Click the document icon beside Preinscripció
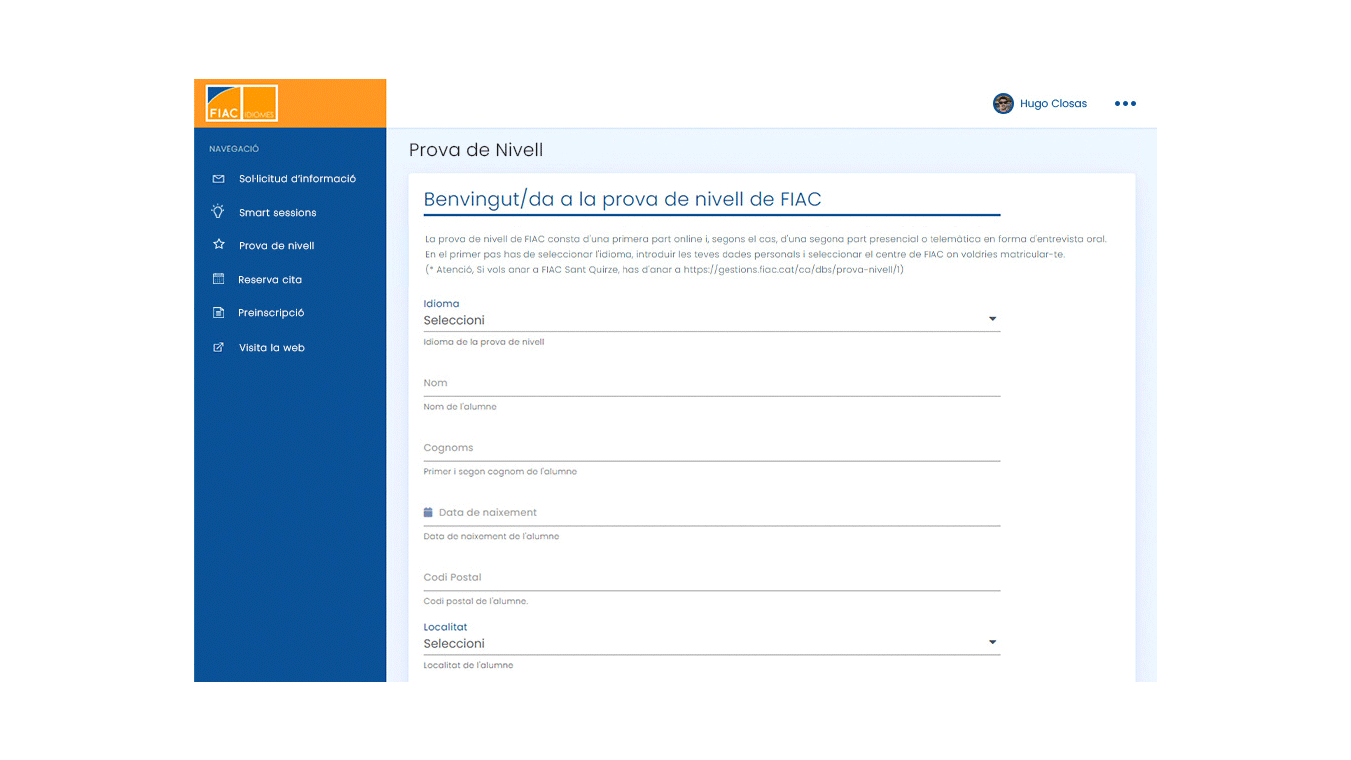The image size is (1351, 760). (218, 313)
